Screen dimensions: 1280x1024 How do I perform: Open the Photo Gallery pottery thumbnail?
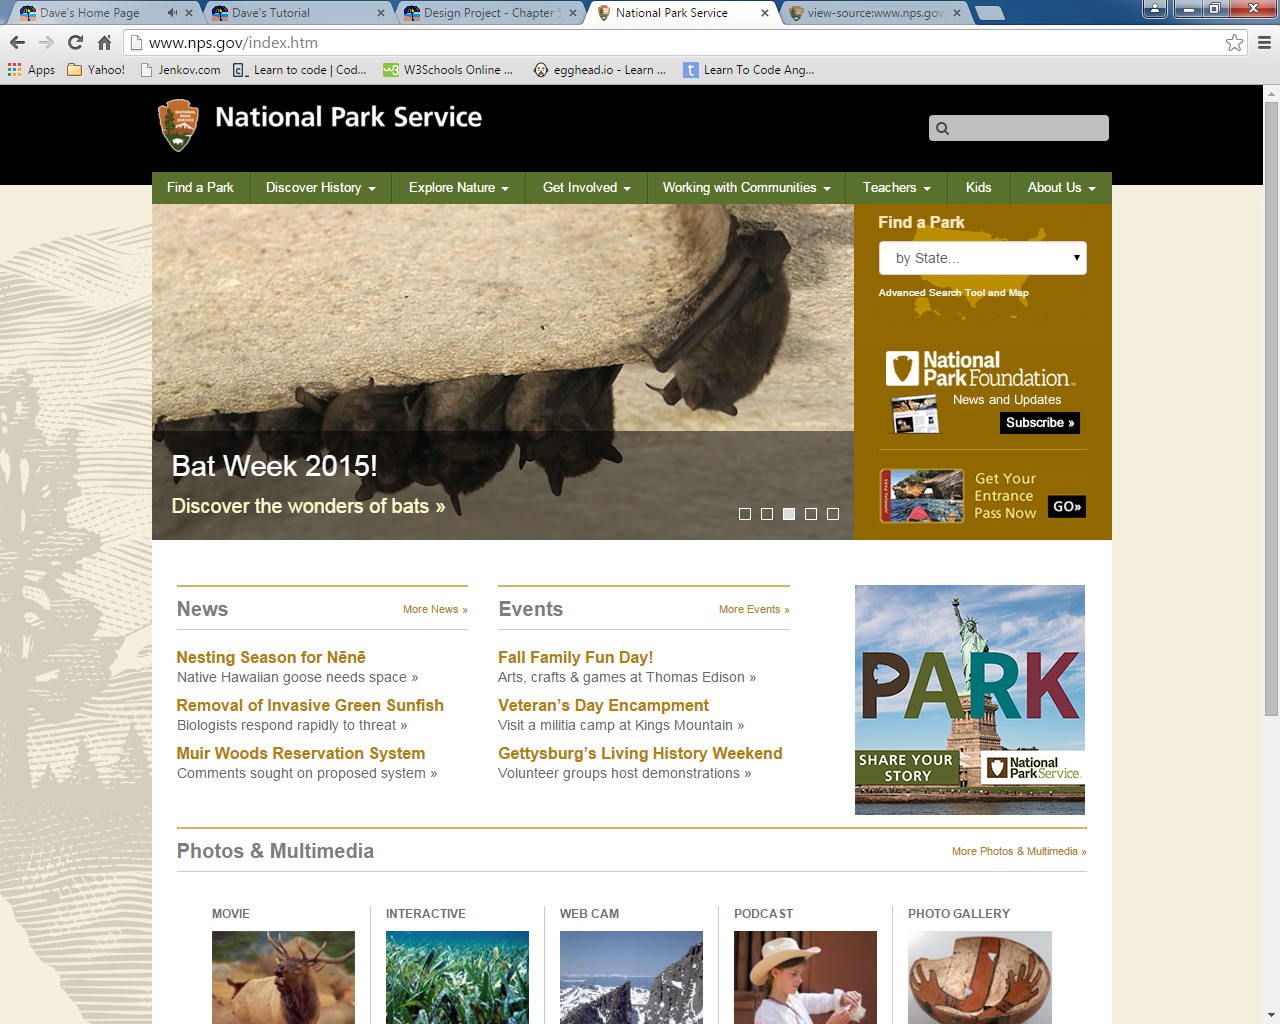[x=980, y=977]
